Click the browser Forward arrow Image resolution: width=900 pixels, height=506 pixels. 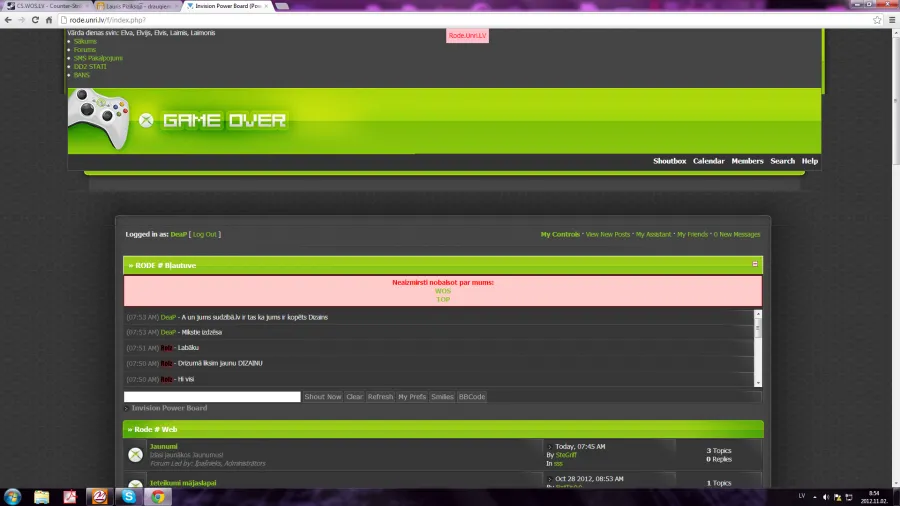click(x=21, y=20)
